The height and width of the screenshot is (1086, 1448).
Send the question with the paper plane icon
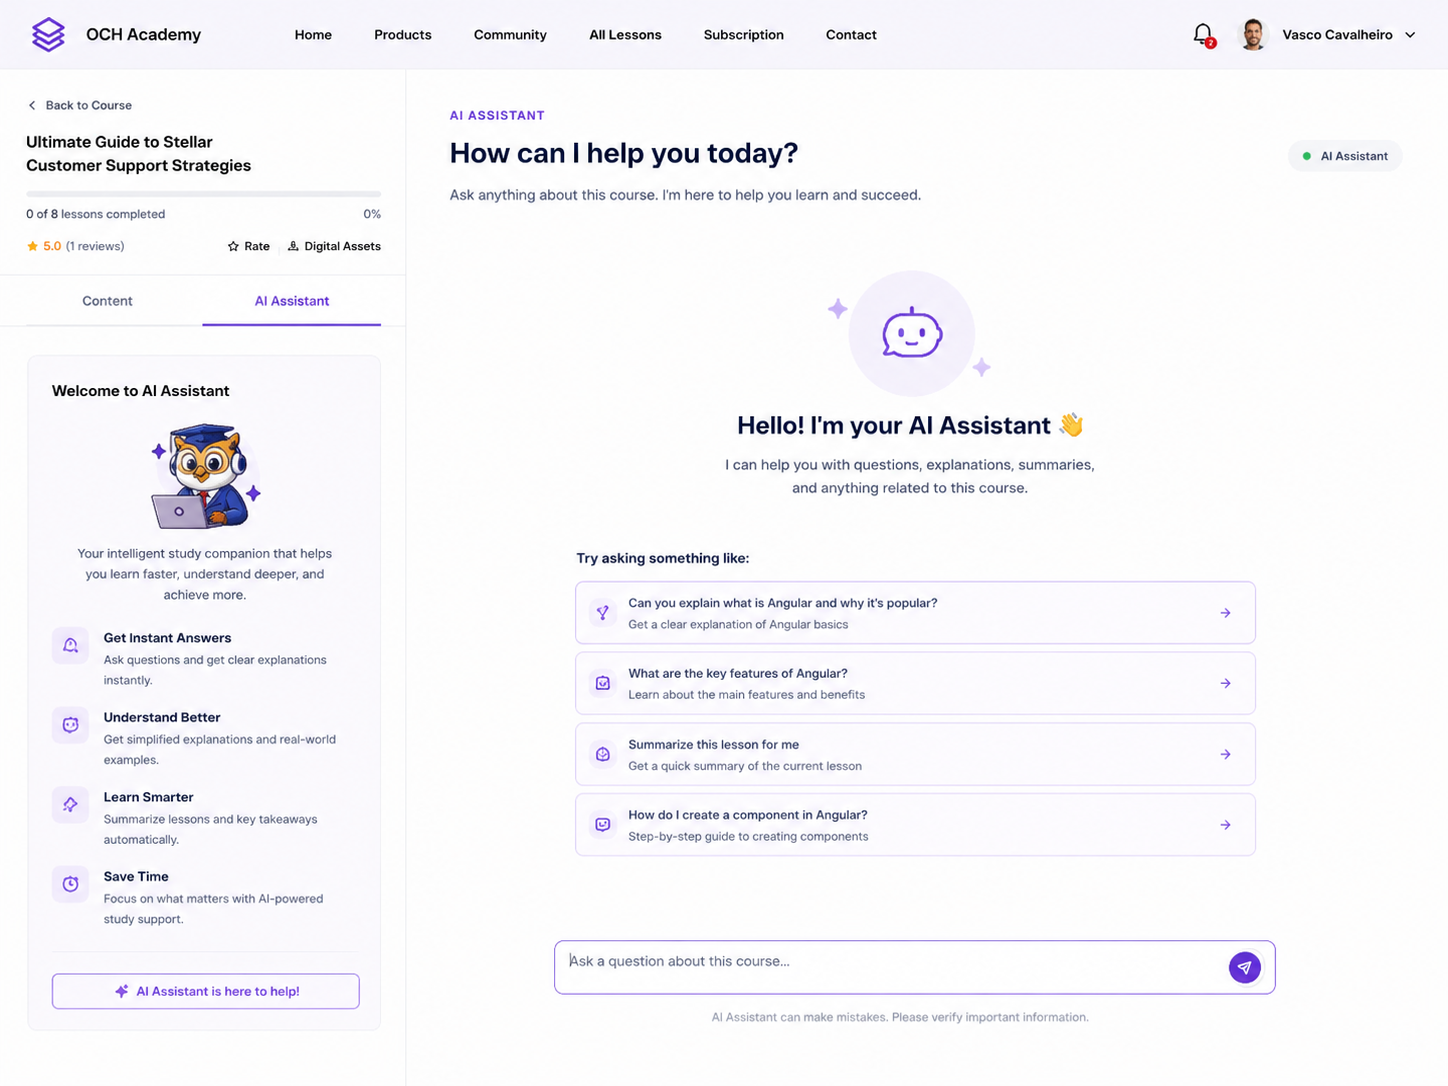pos(1244,967)
